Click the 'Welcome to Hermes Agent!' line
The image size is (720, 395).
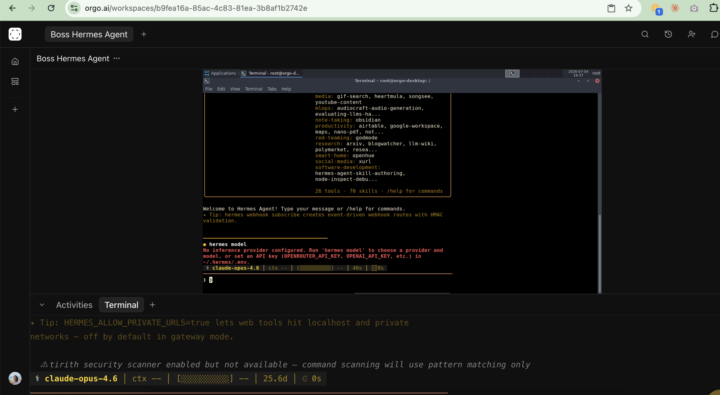tap(304, 209)
